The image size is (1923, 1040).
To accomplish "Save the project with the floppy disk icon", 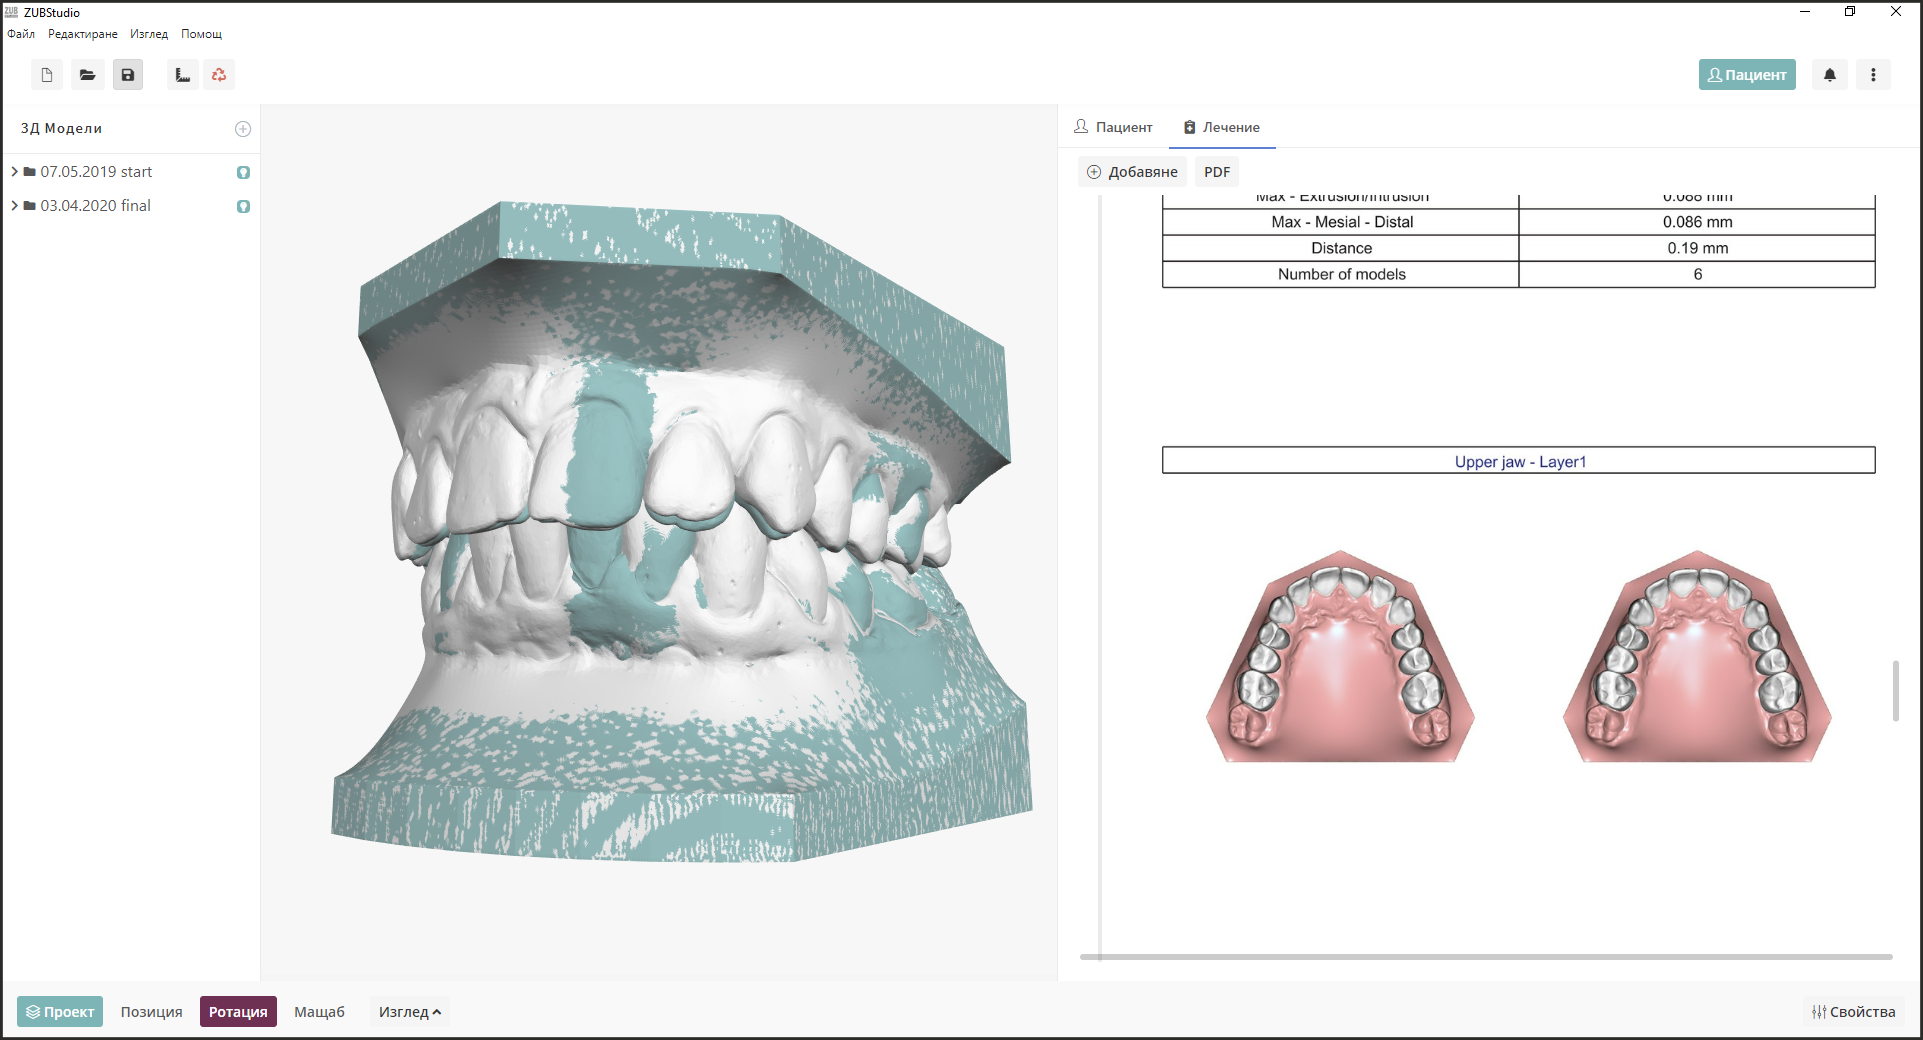I will pos(127,74).
